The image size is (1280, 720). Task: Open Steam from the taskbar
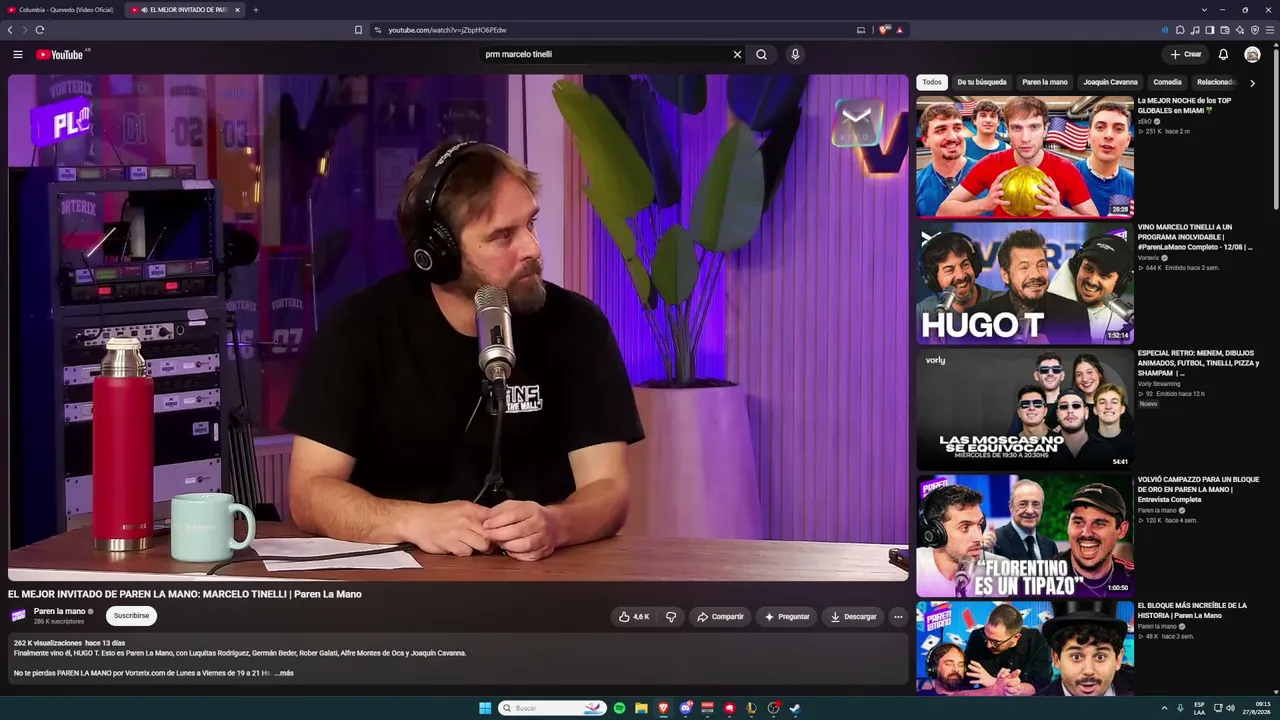pos(795,708)
